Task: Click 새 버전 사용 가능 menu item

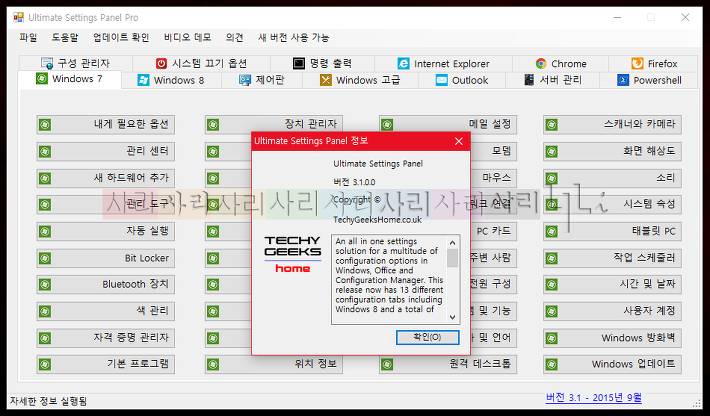Action: (x=293, y=38)
